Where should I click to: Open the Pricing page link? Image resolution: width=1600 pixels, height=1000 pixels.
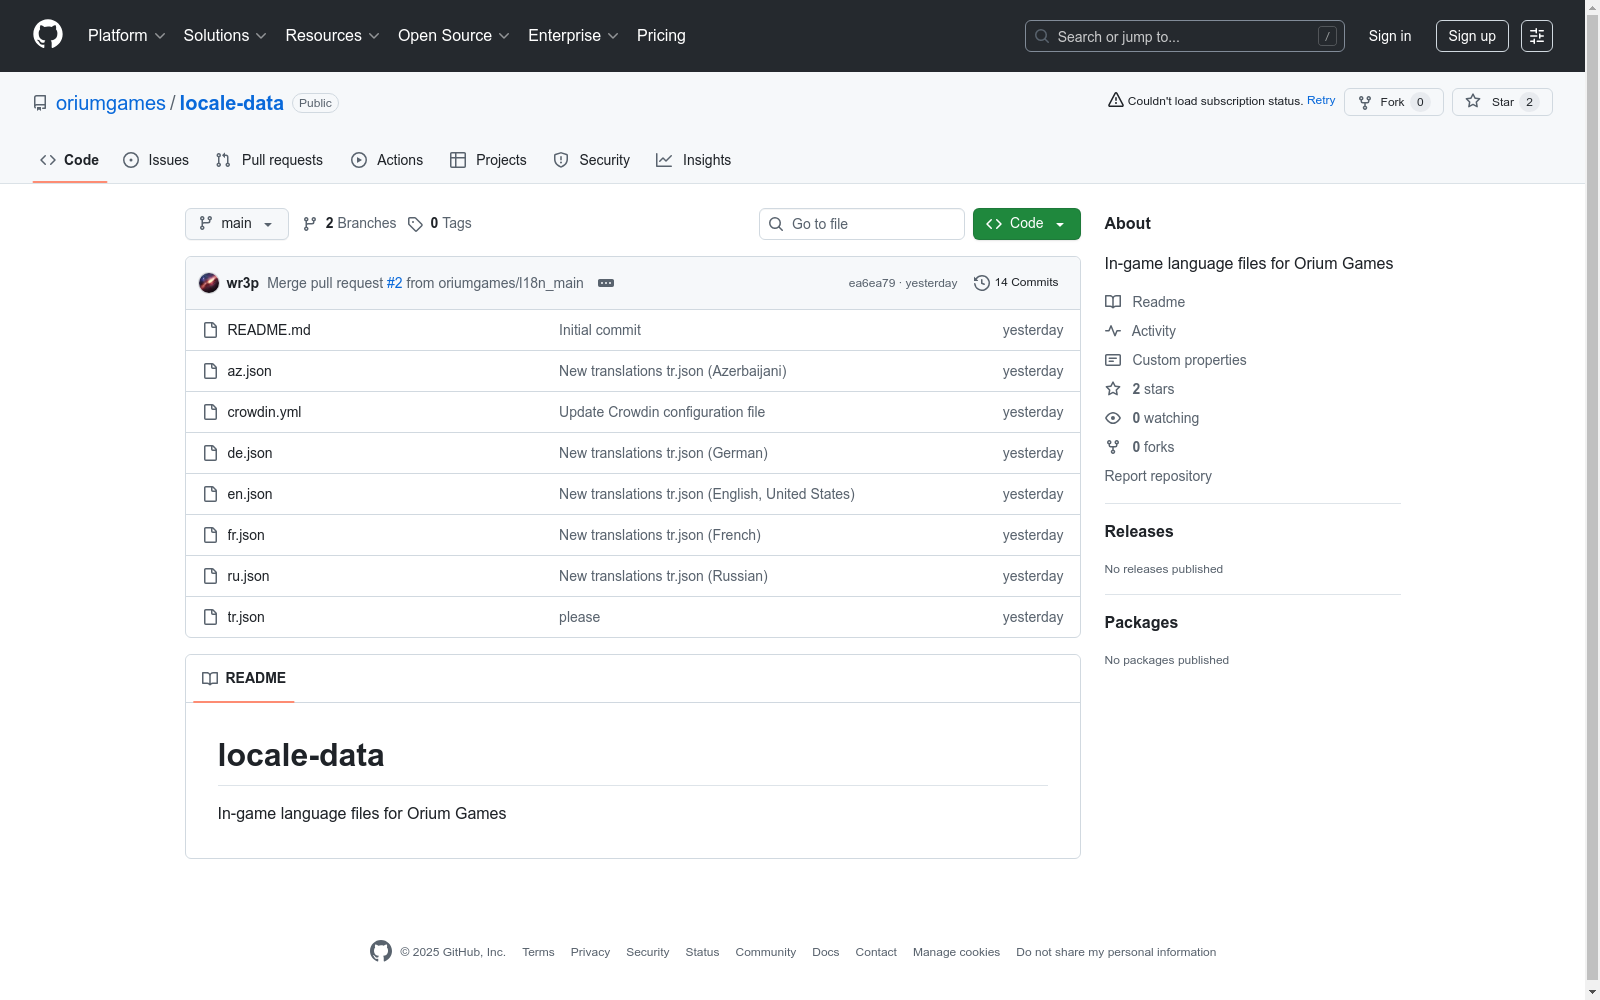661,35
